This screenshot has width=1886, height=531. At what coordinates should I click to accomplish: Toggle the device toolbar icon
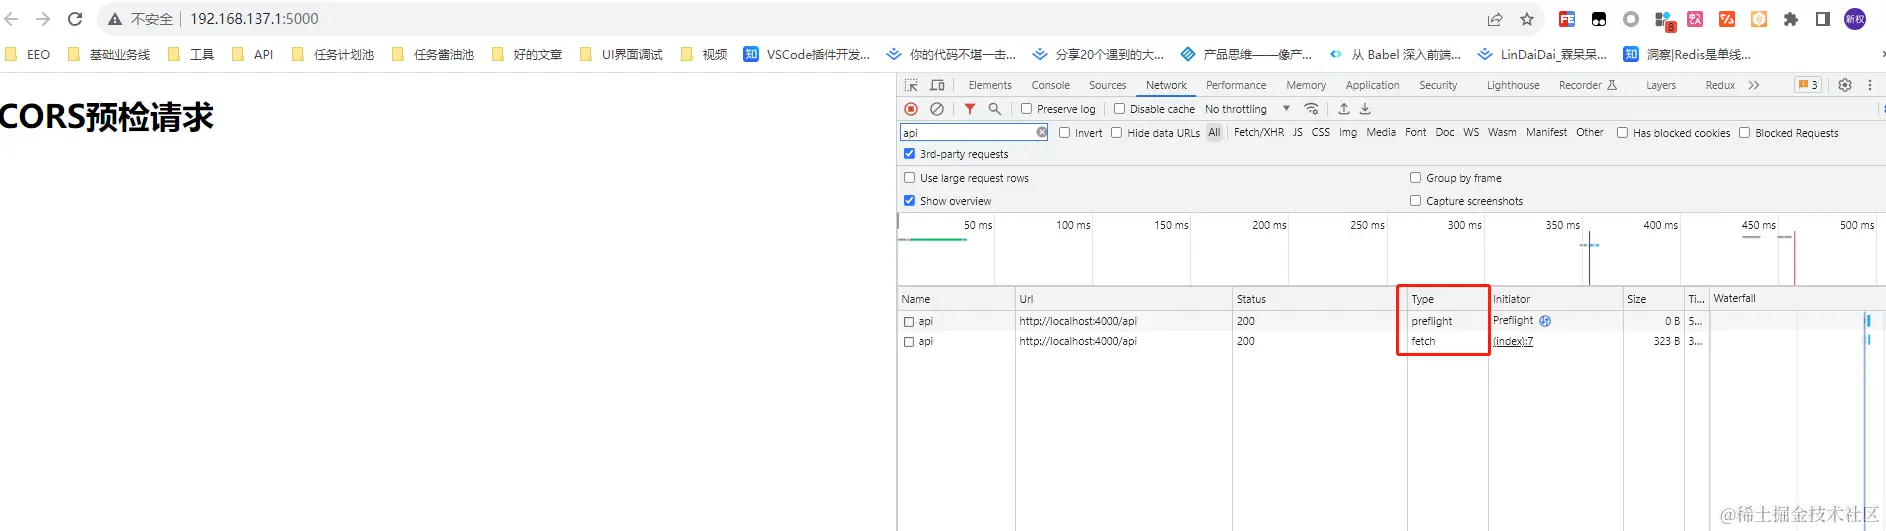[x=937, y=85]
